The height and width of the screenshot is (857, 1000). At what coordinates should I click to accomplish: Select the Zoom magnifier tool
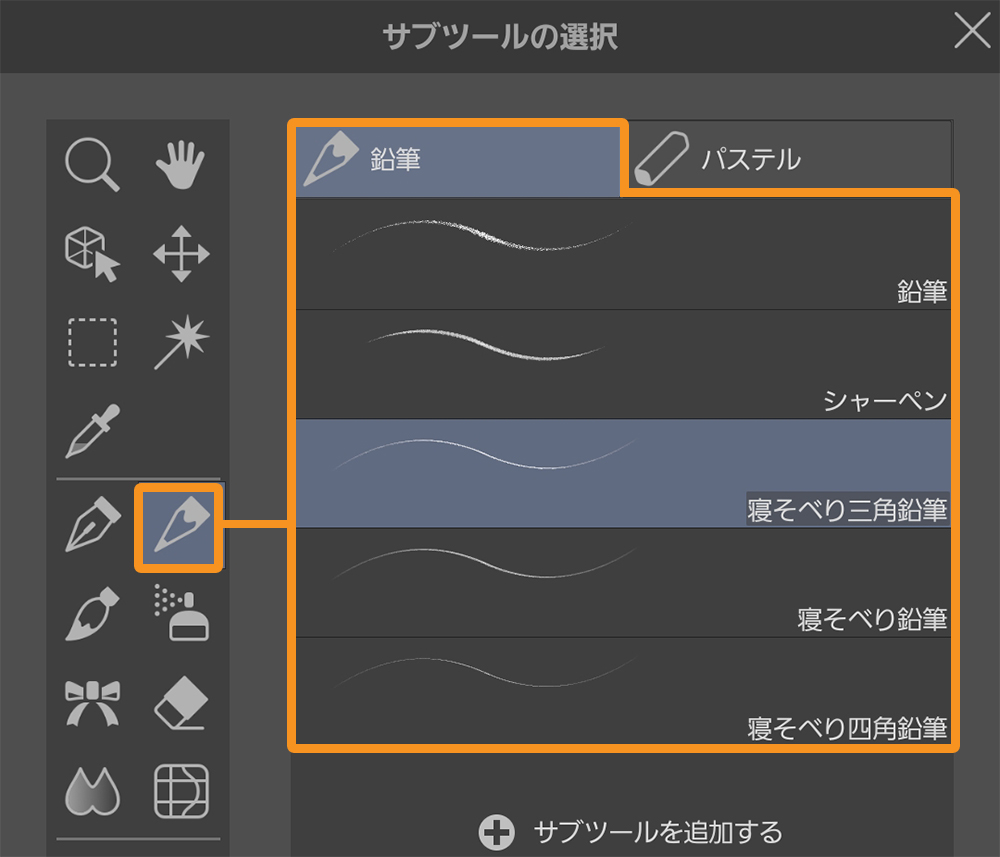coord(93,165)
